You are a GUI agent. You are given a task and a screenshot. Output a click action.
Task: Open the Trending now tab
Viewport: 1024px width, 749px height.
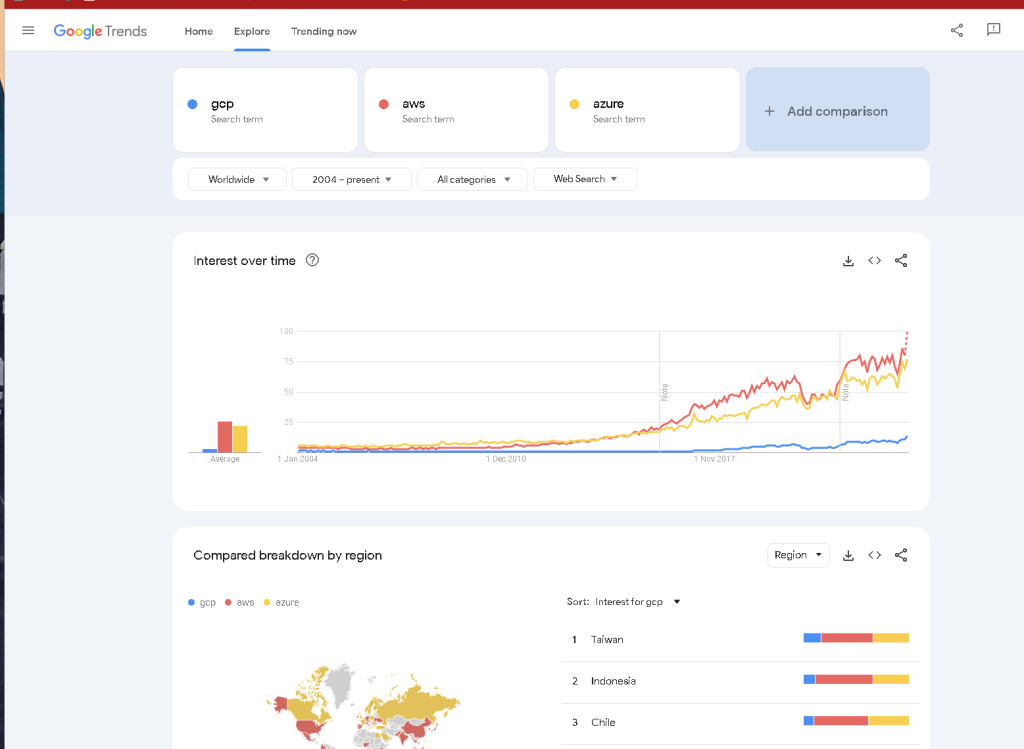tap(324, 31)
